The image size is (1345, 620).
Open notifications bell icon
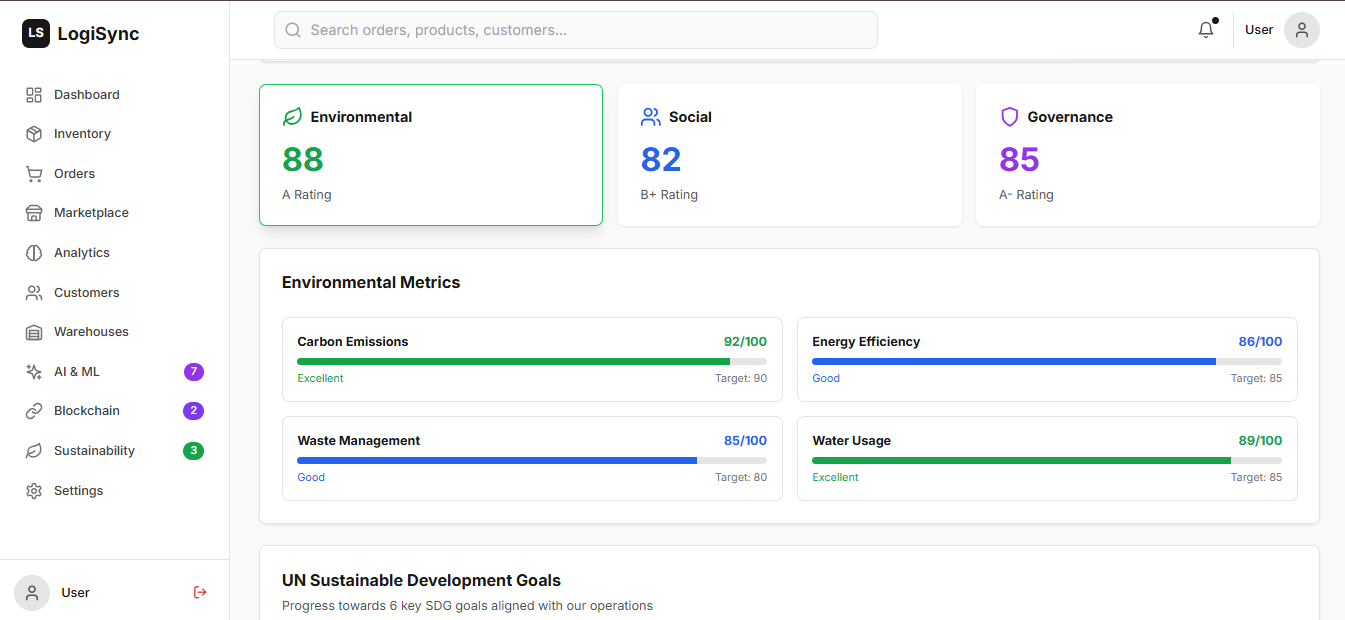(1206, 30)
